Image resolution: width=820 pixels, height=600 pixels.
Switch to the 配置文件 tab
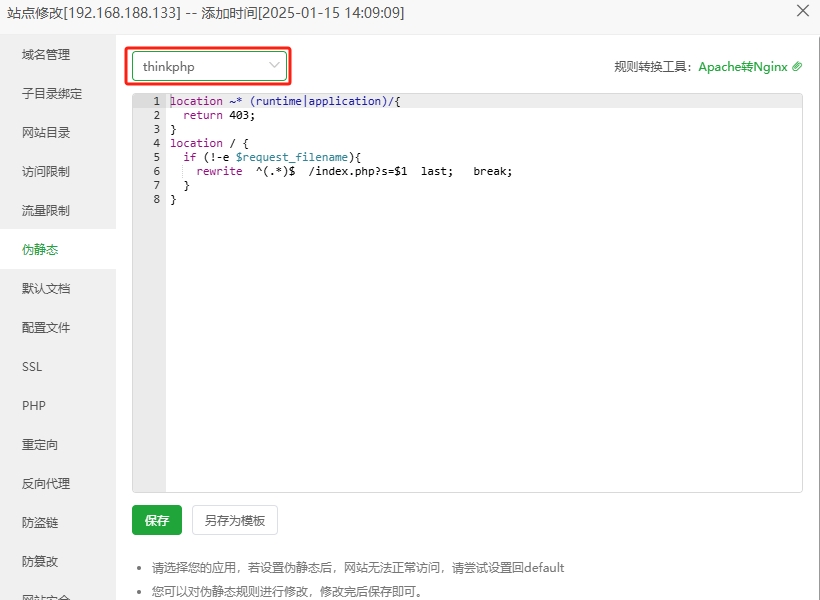point(46,328)
